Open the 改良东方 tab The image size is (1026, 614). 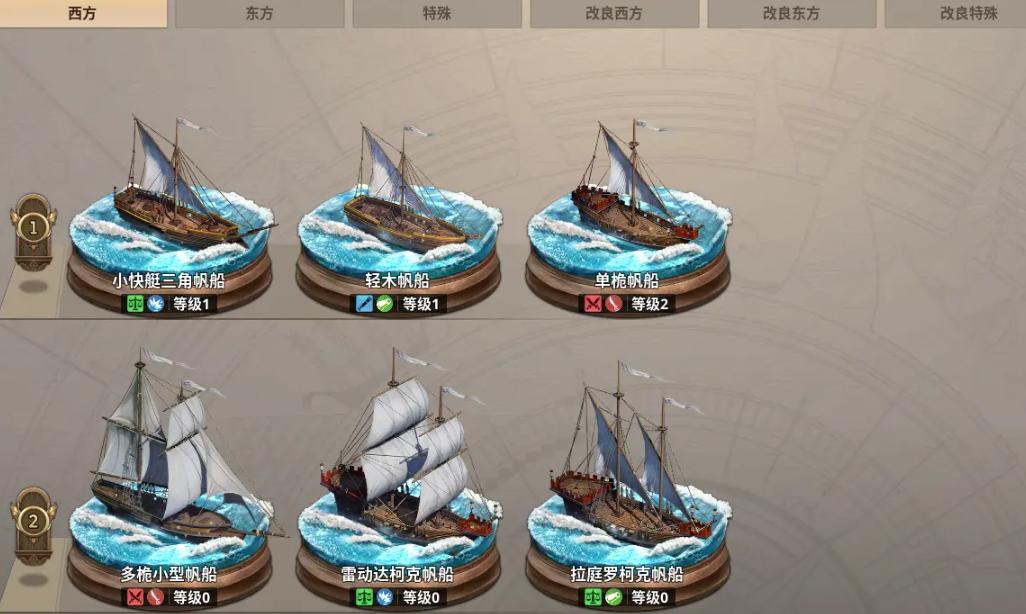[x=792, y=13]
